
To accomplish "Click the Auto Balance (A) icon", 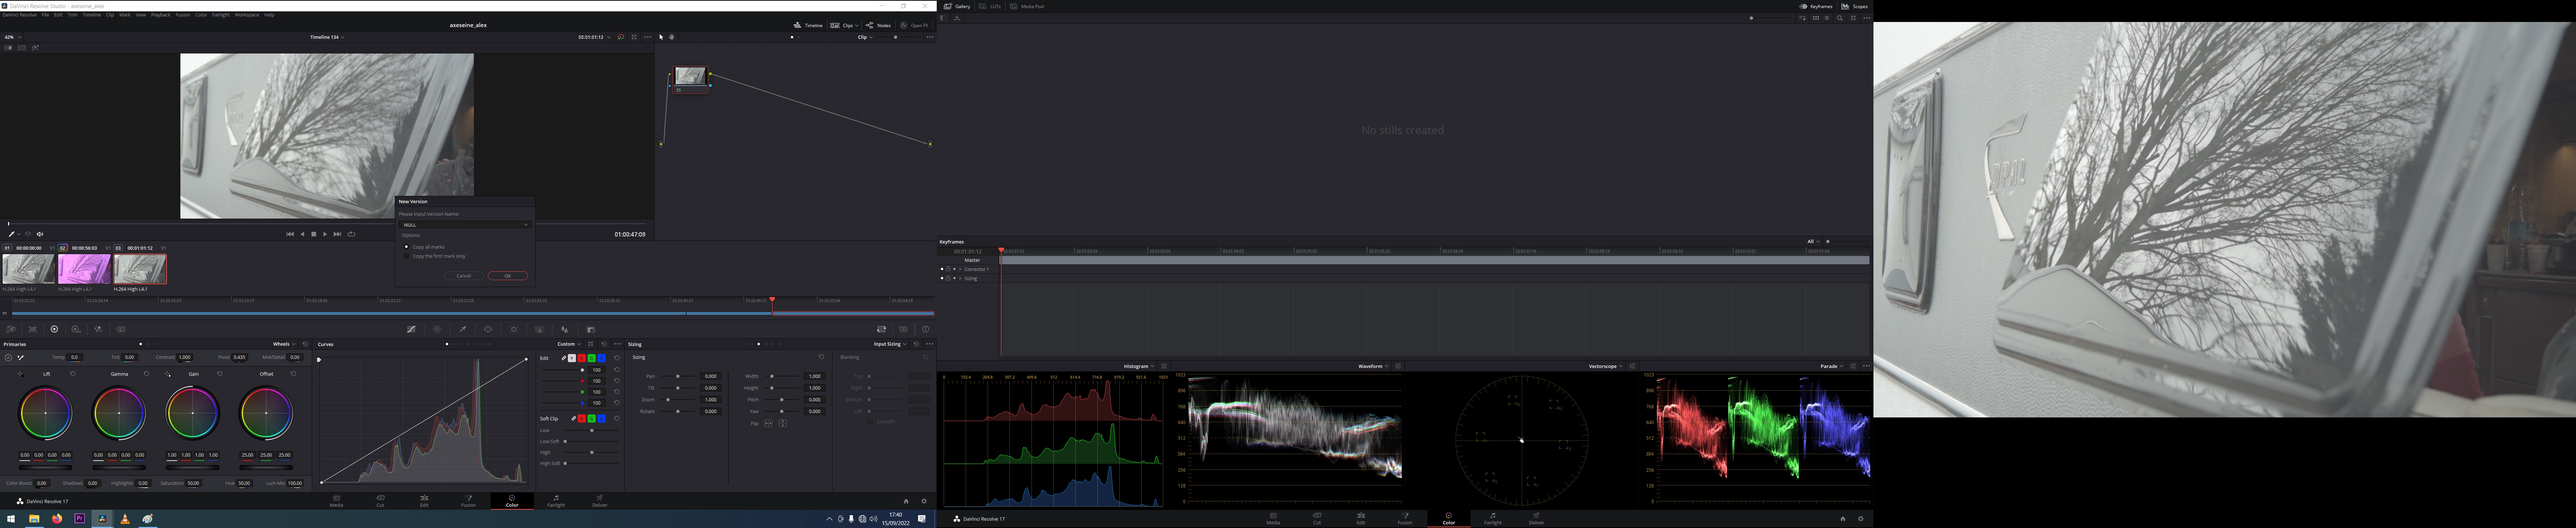I will click(x=8, y=358).
